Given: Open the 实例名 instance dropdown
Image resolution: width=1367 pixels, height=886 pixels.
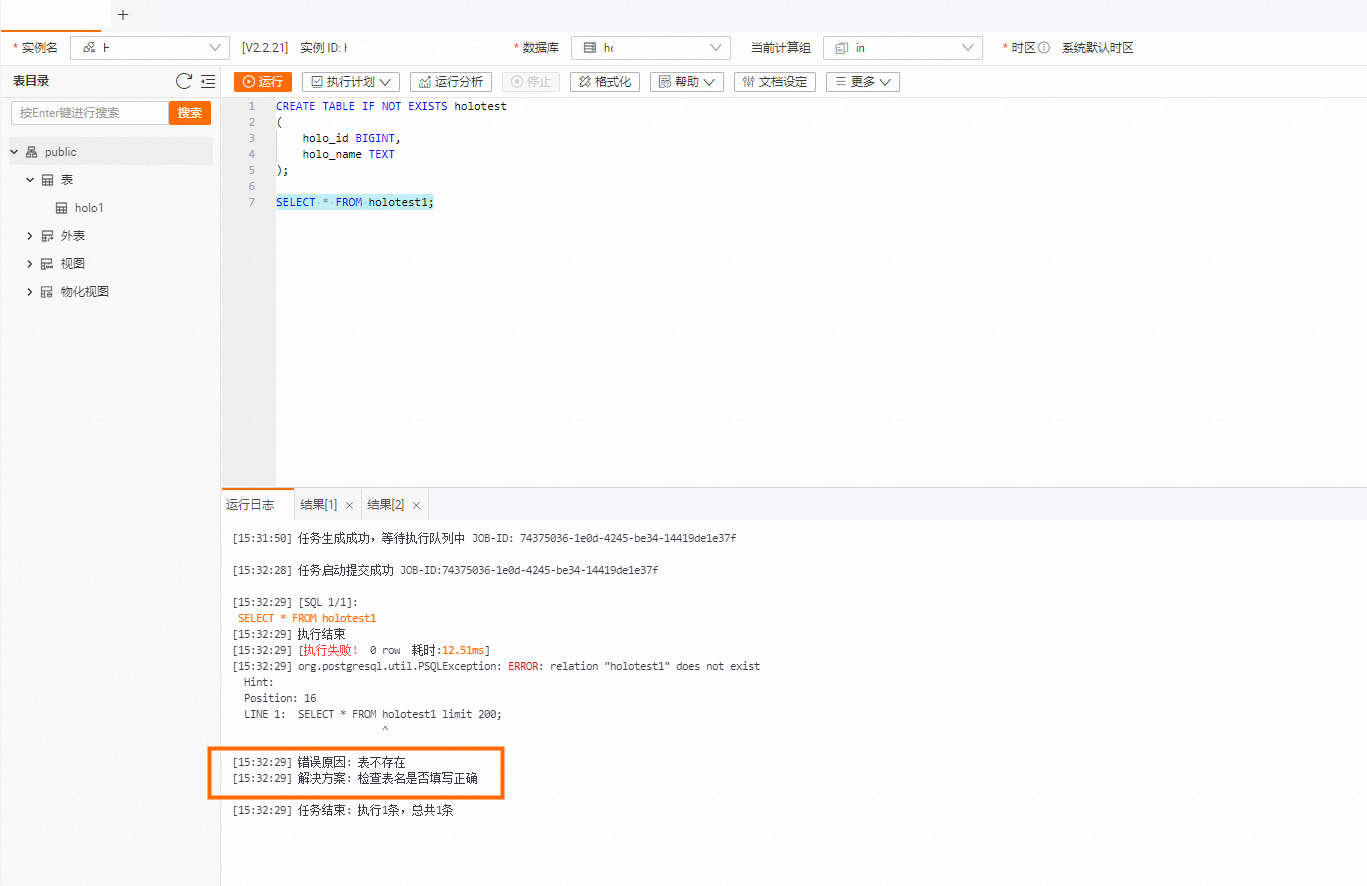Looking at the screenshot, I should (150, 48).
